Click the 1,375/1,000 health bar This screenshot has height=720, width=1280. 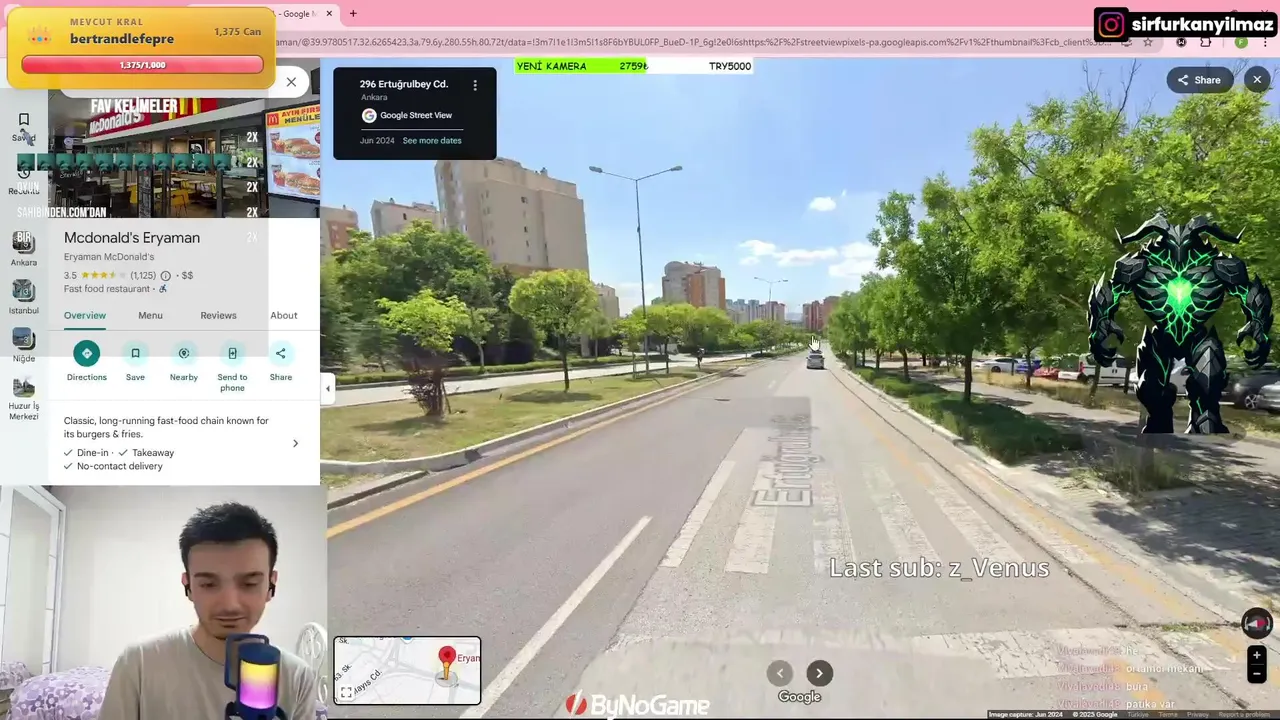142,65
